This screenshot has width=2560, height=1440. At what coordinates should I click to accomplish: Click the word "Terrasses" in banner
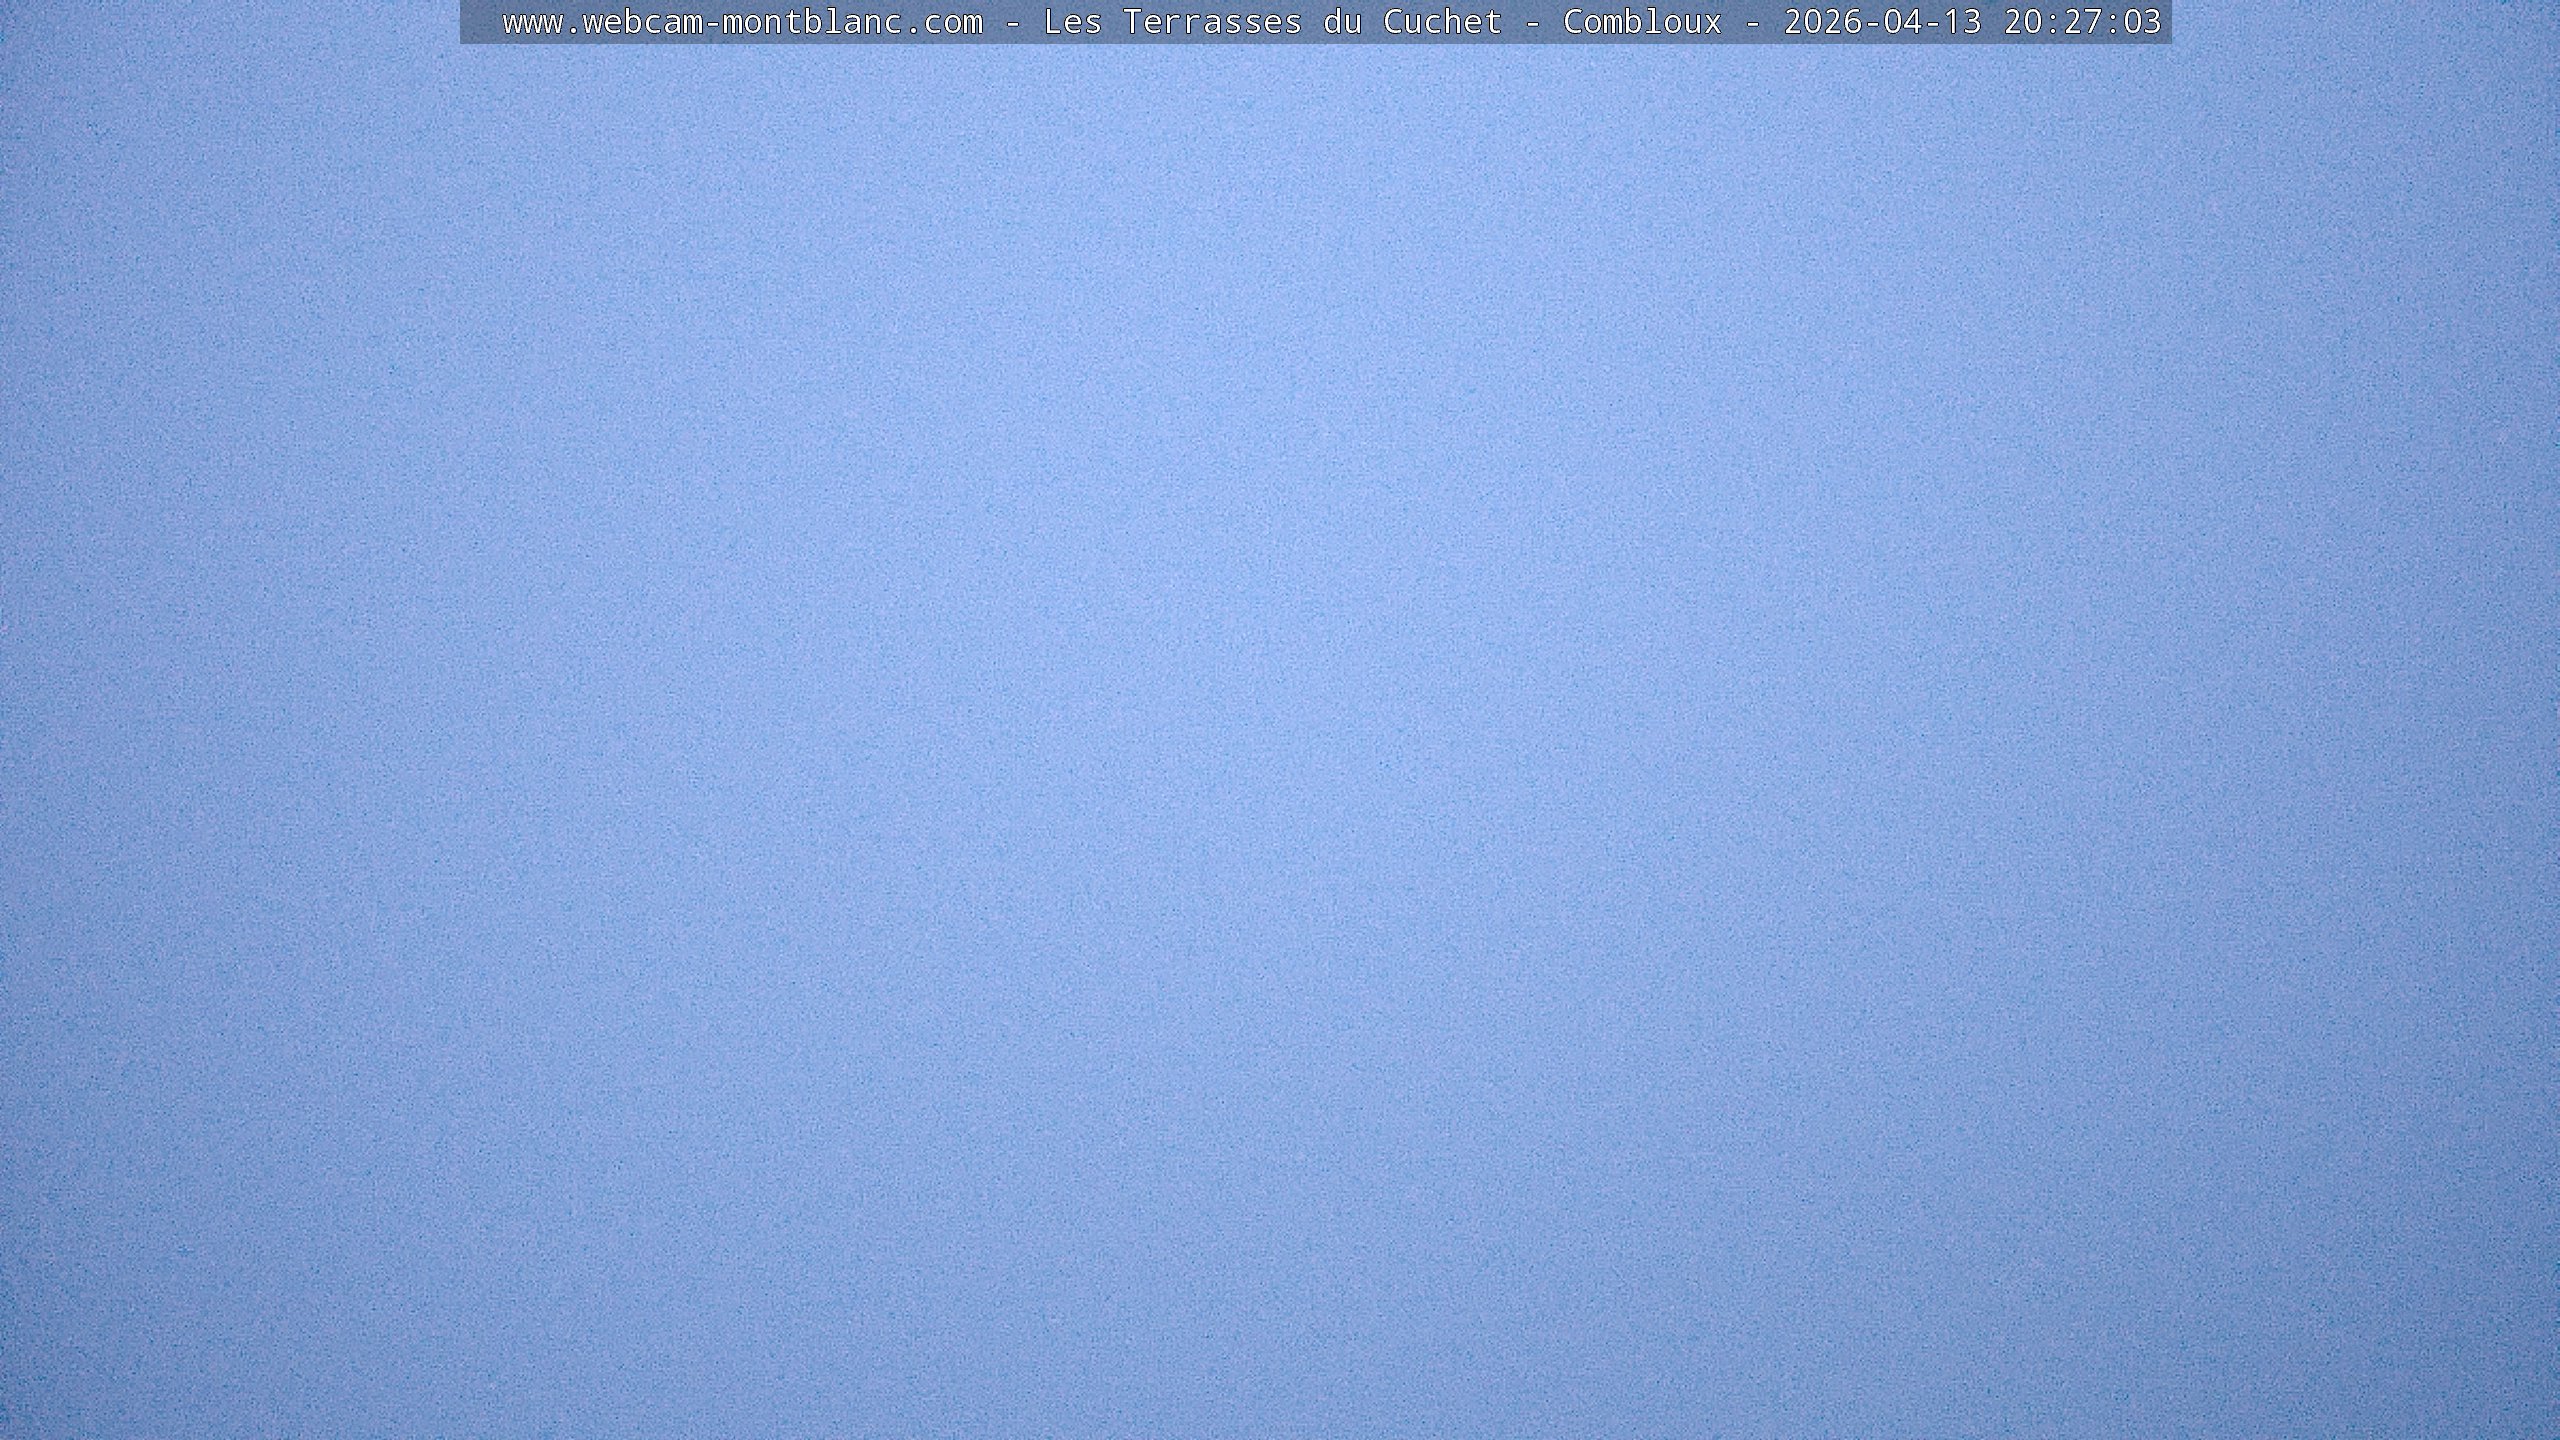pyautogui.click(x=1212, y=22)
